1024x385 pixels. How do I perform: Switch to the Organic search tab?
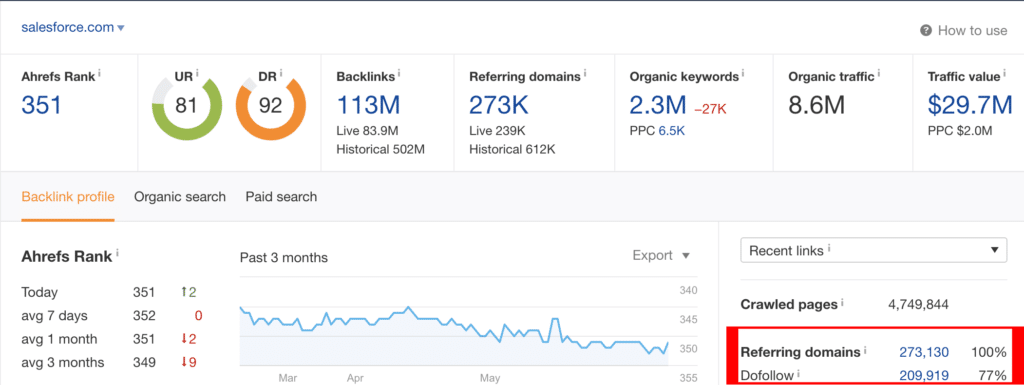(x=180, y=196)
